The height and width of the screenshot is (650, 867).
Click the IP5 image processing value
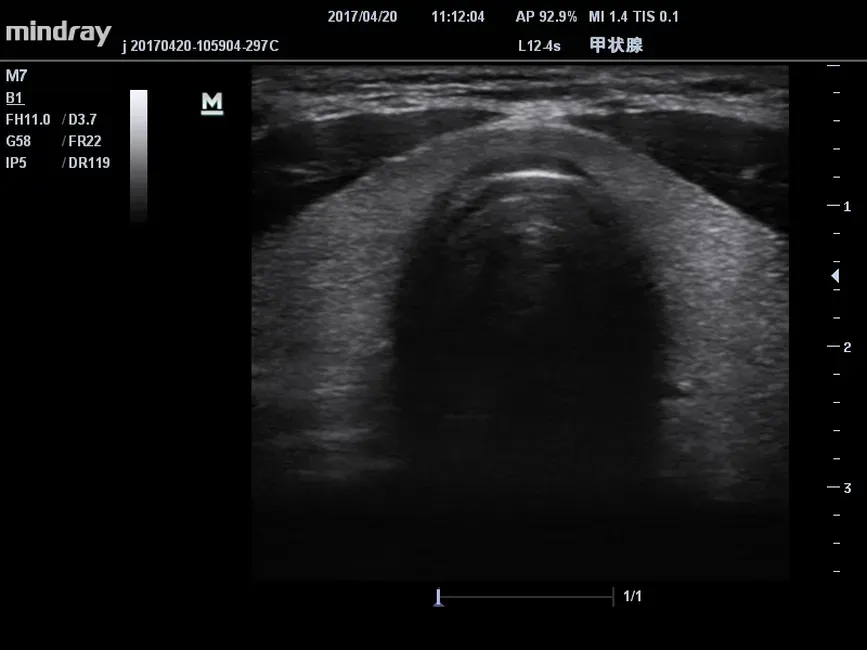tap(16, 163)
